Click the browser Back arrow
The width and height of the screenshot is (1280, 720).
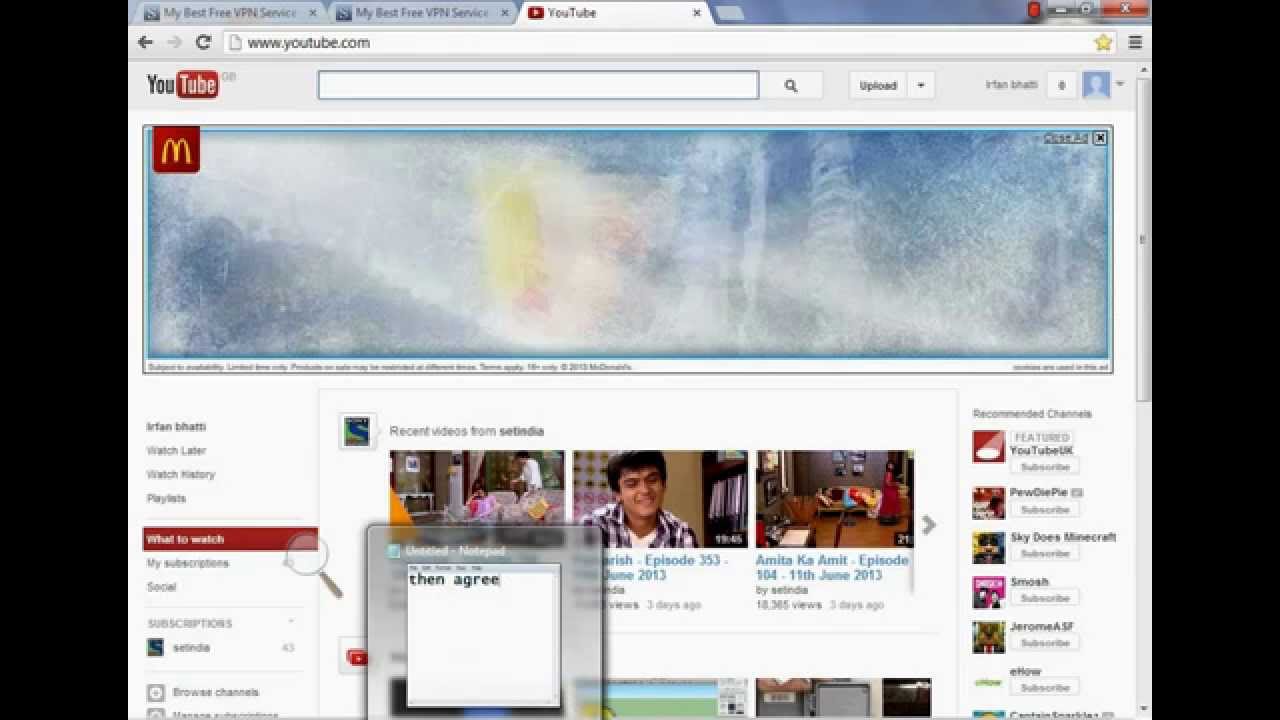pos(146,42)
